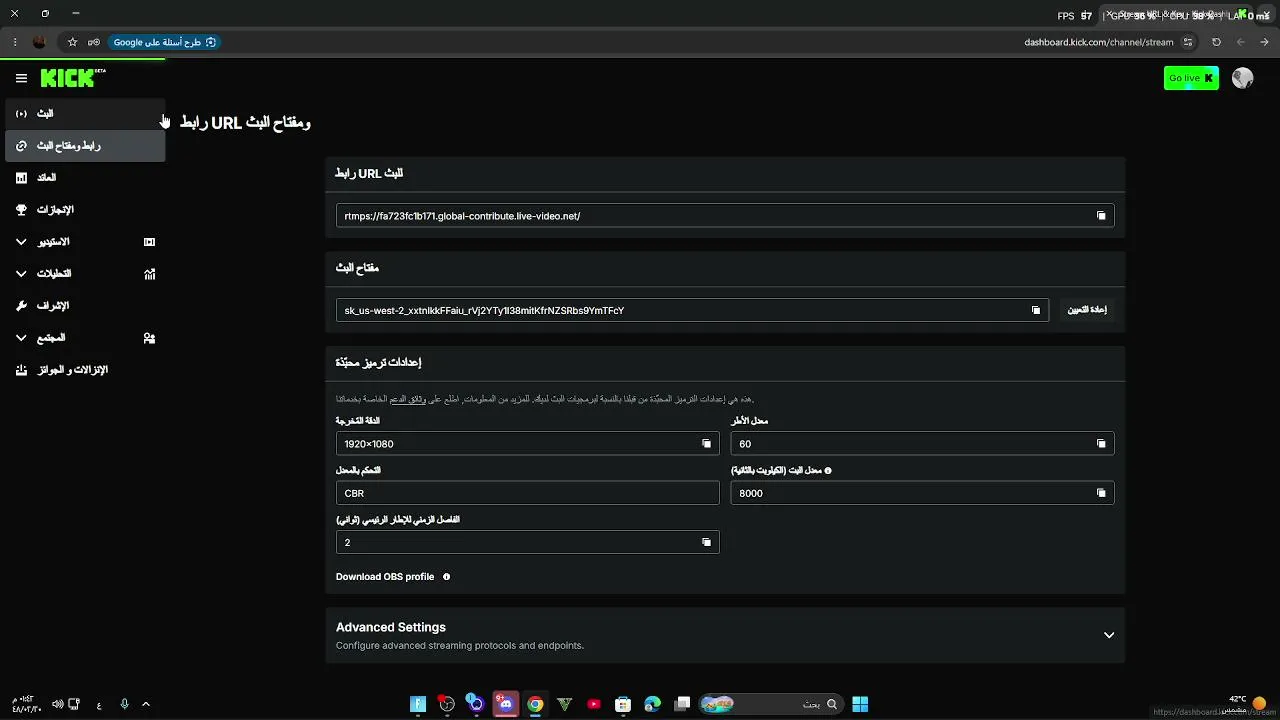Click the Fortnite icon on the taskbar

(418, 704)
